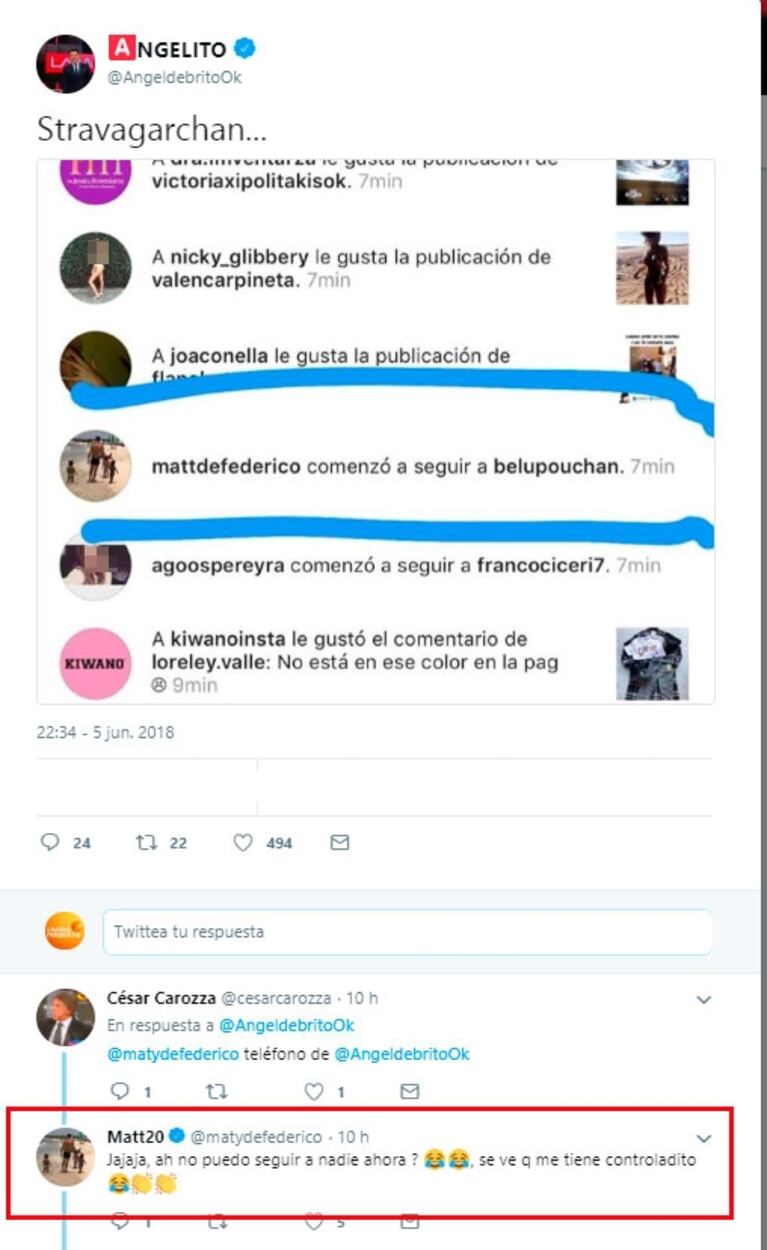Image resolution: width=767 pixels, height=1250 pixels.
Task: Open more options chevron on César Carozza's tweet
Action: click(x=704, y=999)
